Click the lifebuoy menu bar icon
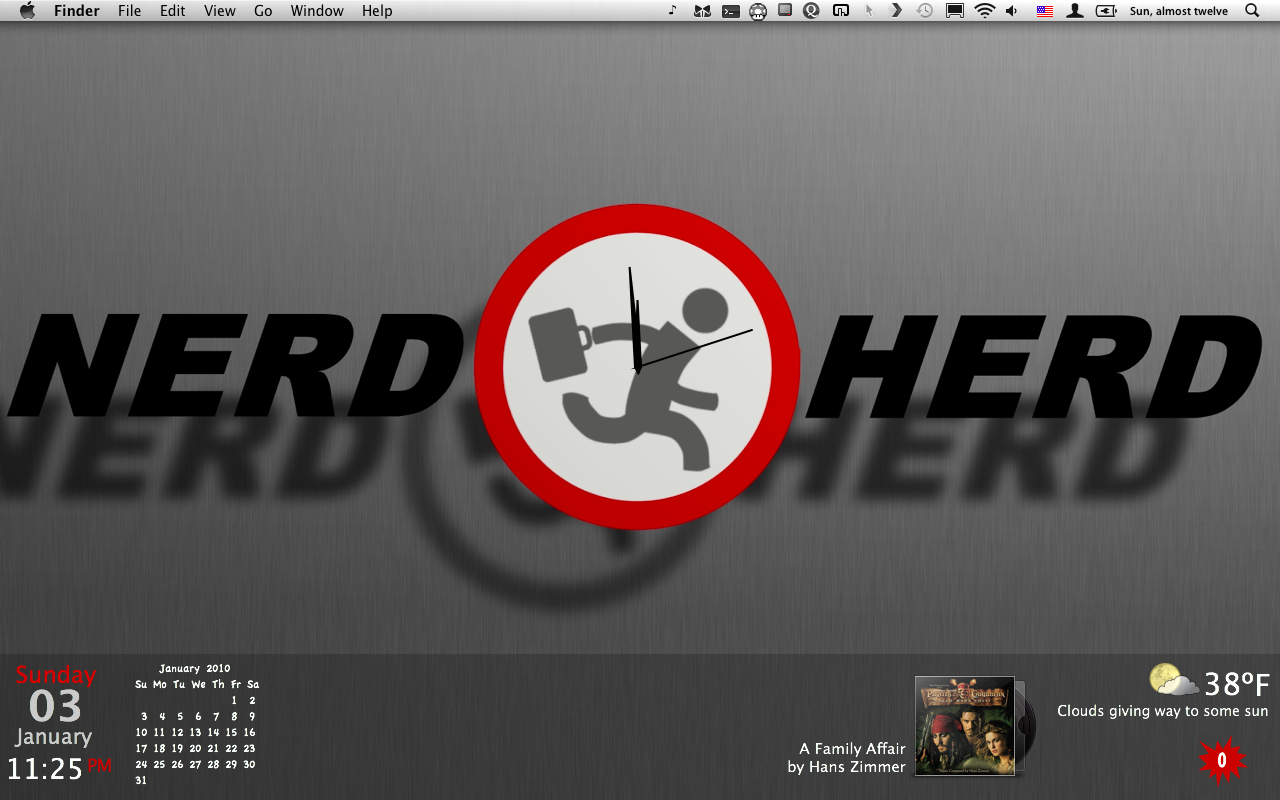1280x800 pixels. 758,11
